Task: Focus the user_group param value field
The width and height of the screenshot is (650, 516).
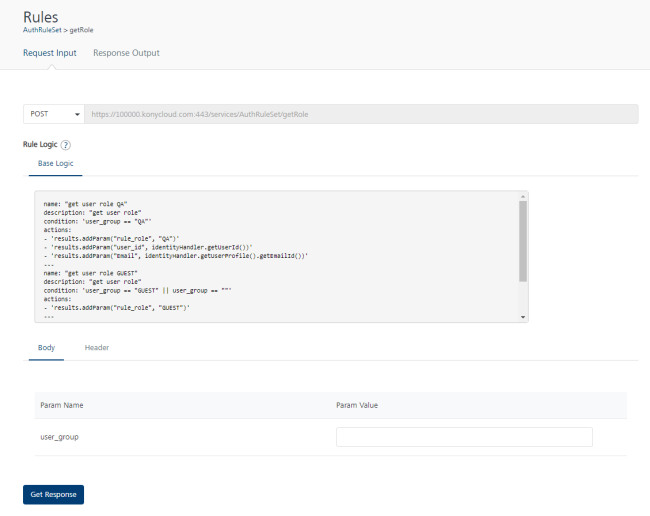Action: pyautogui.click(x=464, y=437)
